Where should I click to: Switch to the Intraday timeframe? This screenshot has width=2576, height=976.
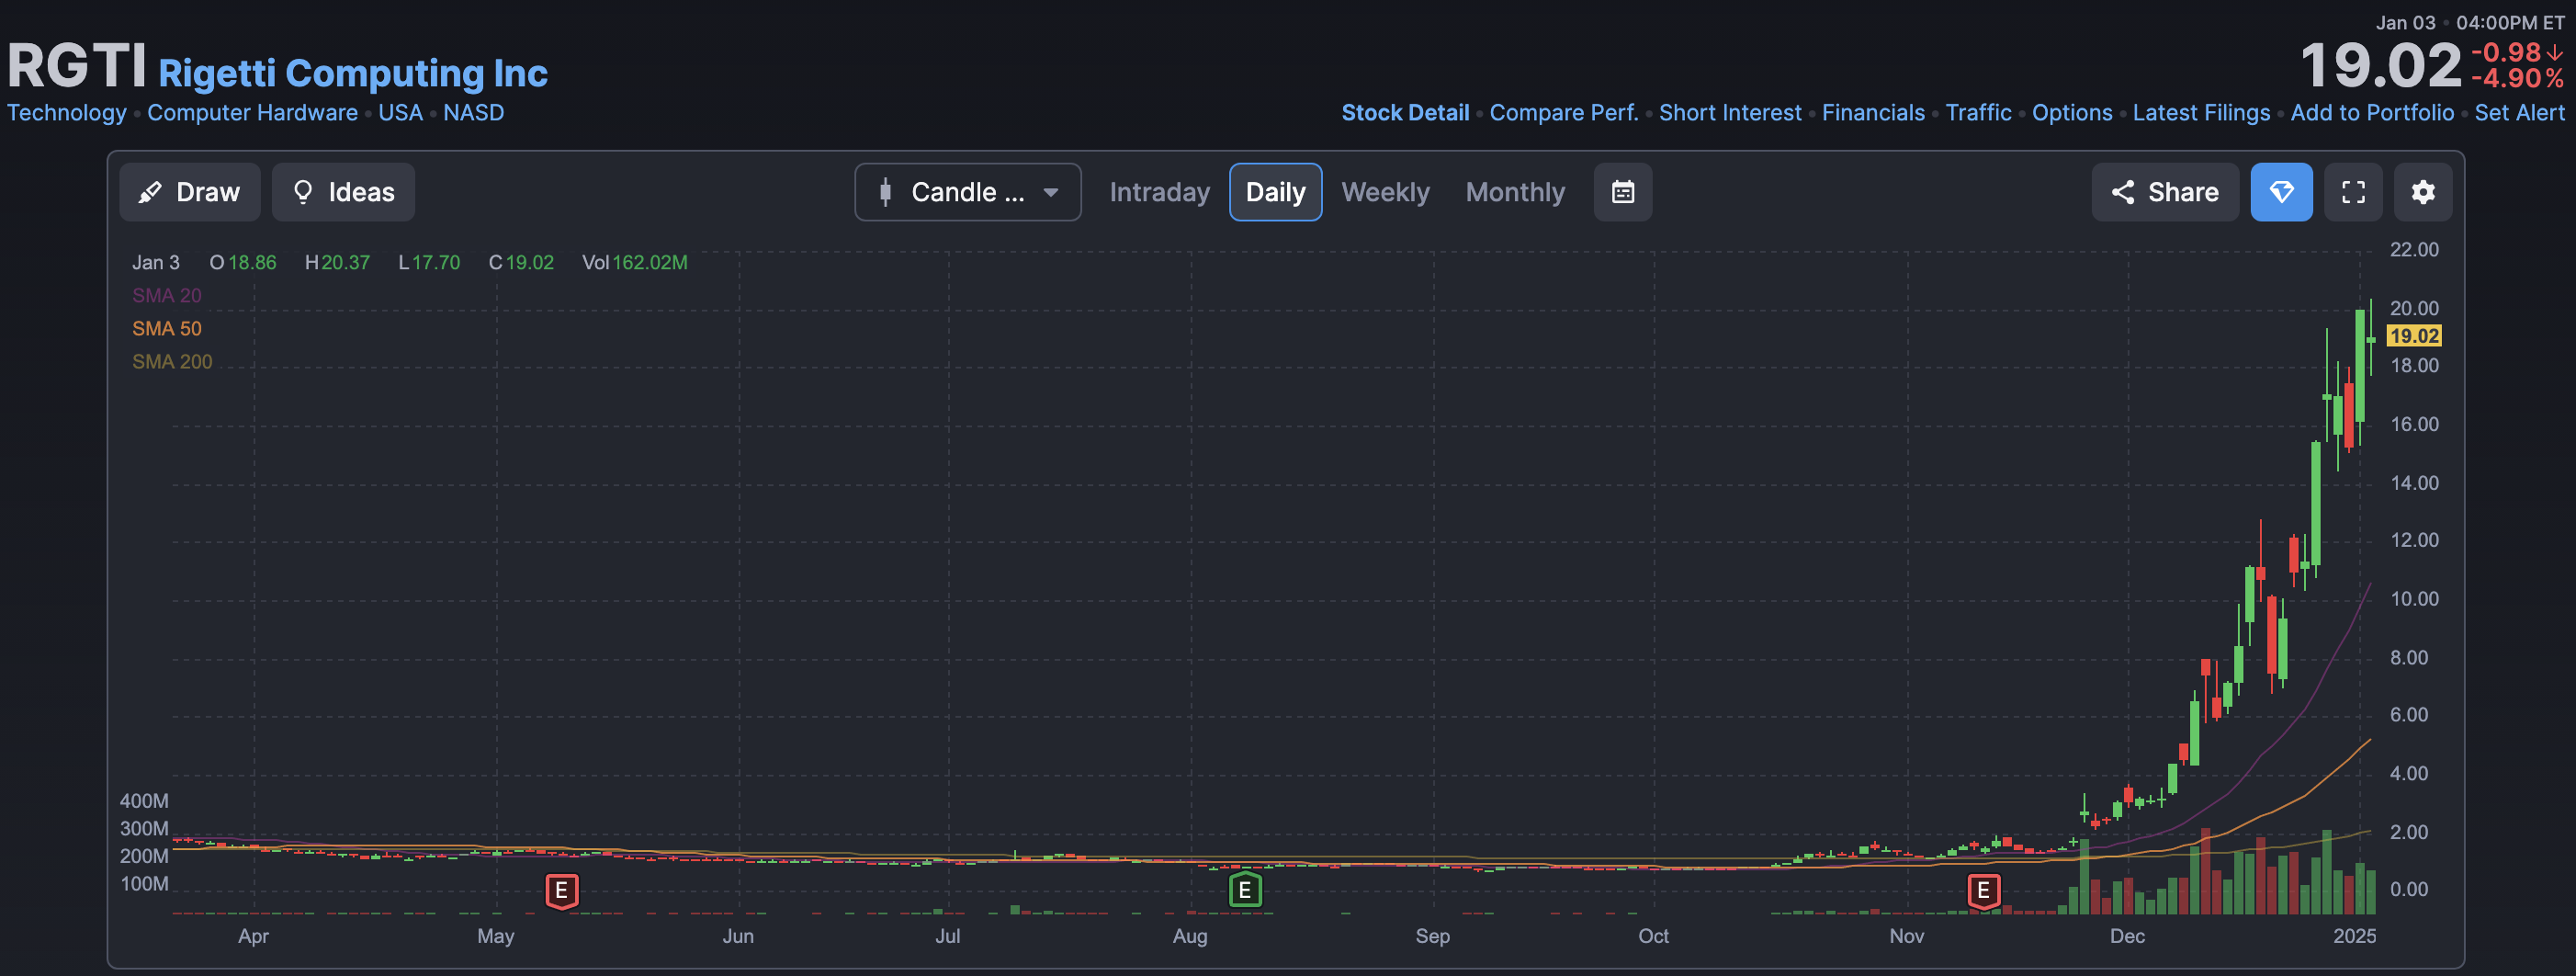tap(1159, 192)
